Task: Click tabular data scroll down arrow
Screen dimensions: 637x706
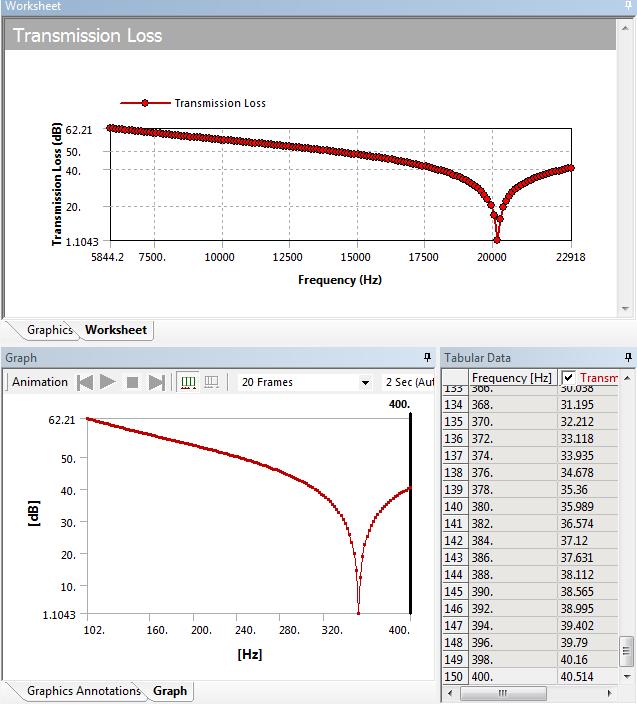Action: [x=627, y=676]
